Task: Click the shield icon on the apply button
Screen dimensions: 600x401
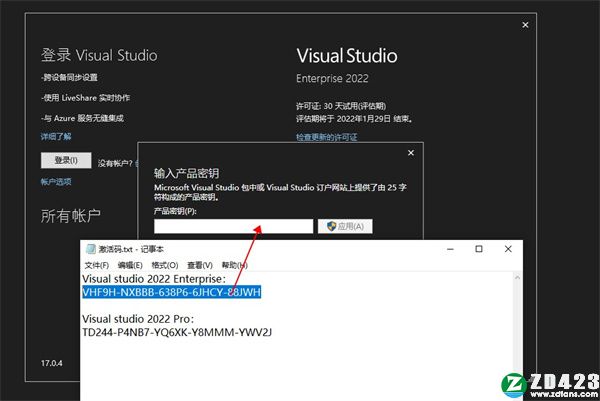Action: pos(331,226)
